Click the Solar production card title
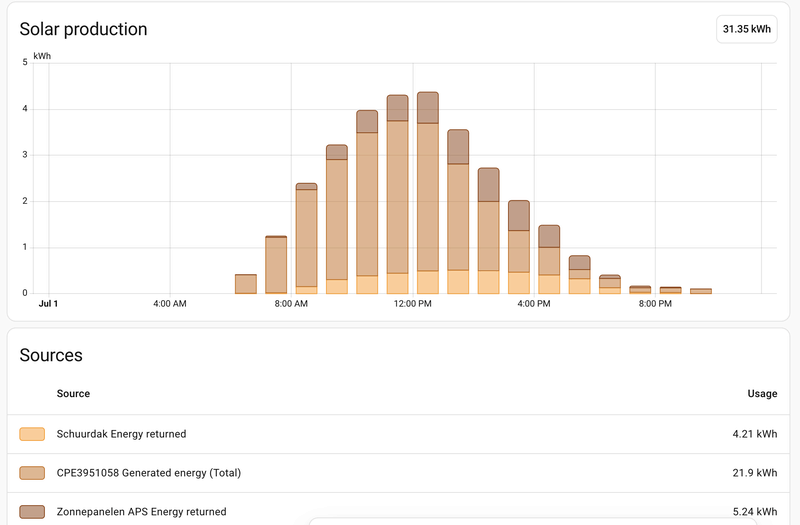The height and width of the screenshot is (525, 800). point(83,29)
